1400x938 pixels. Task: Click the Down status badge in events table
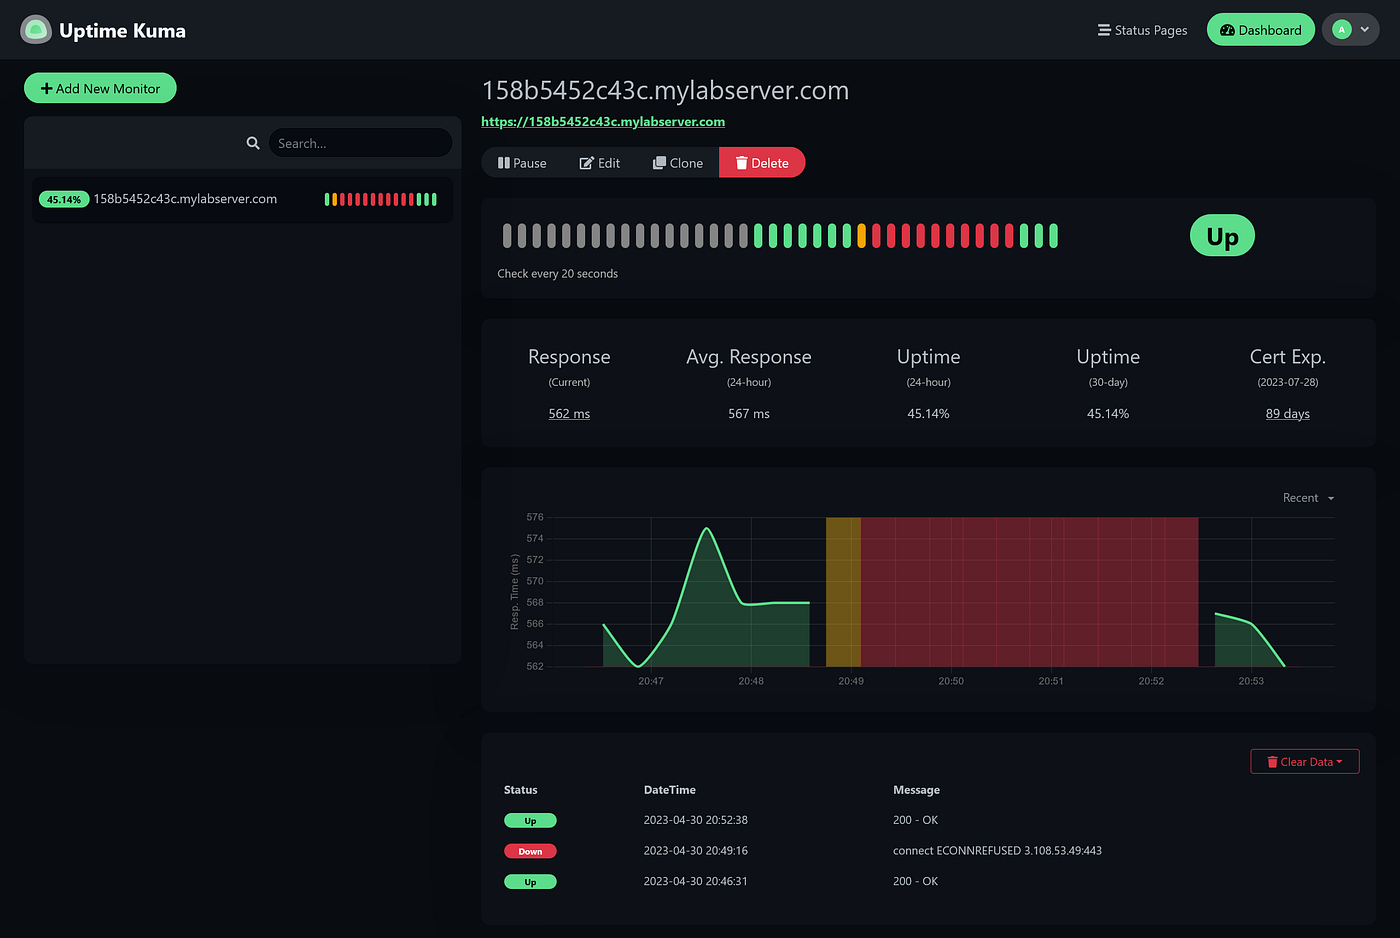(x=530, y=851)
